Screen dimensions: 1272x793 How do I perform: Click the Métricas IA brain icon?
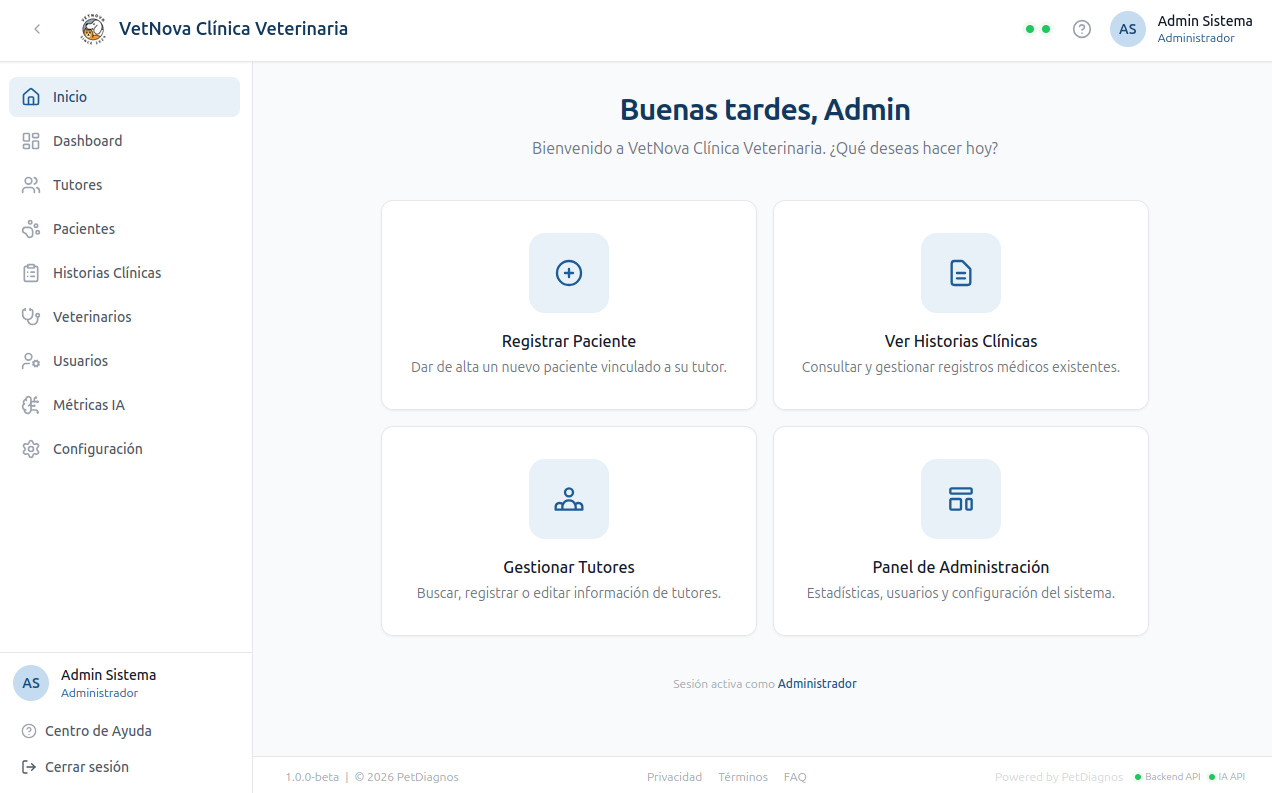tap(31, 405)
